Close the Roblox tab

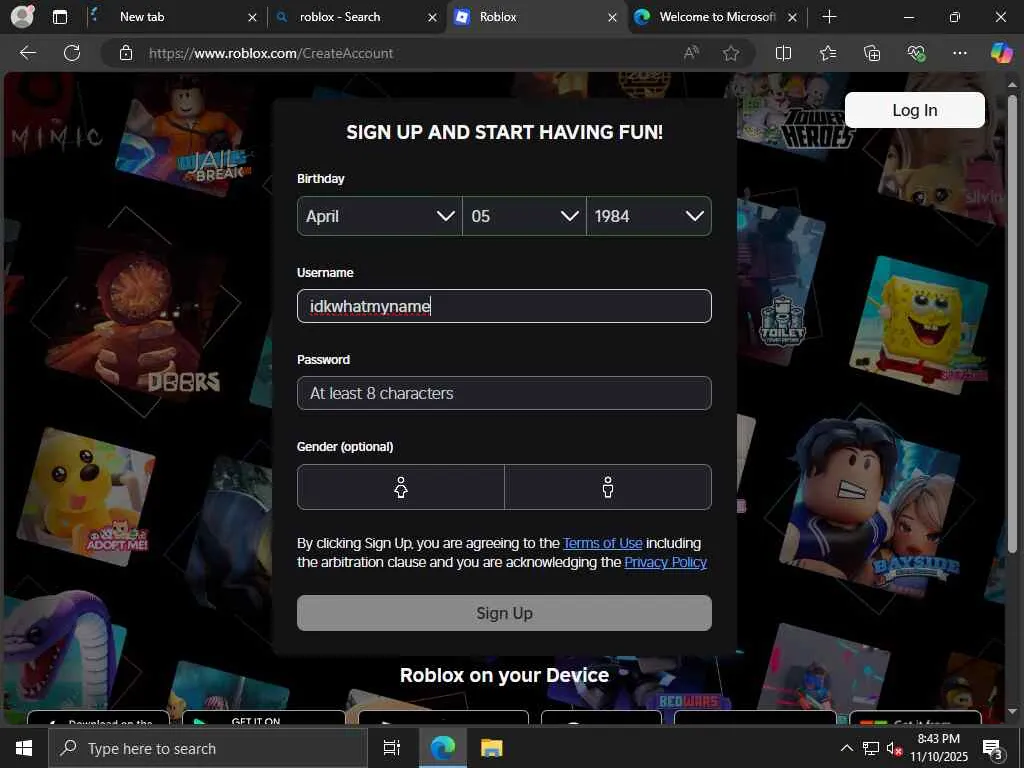click(x=612, y=18)
